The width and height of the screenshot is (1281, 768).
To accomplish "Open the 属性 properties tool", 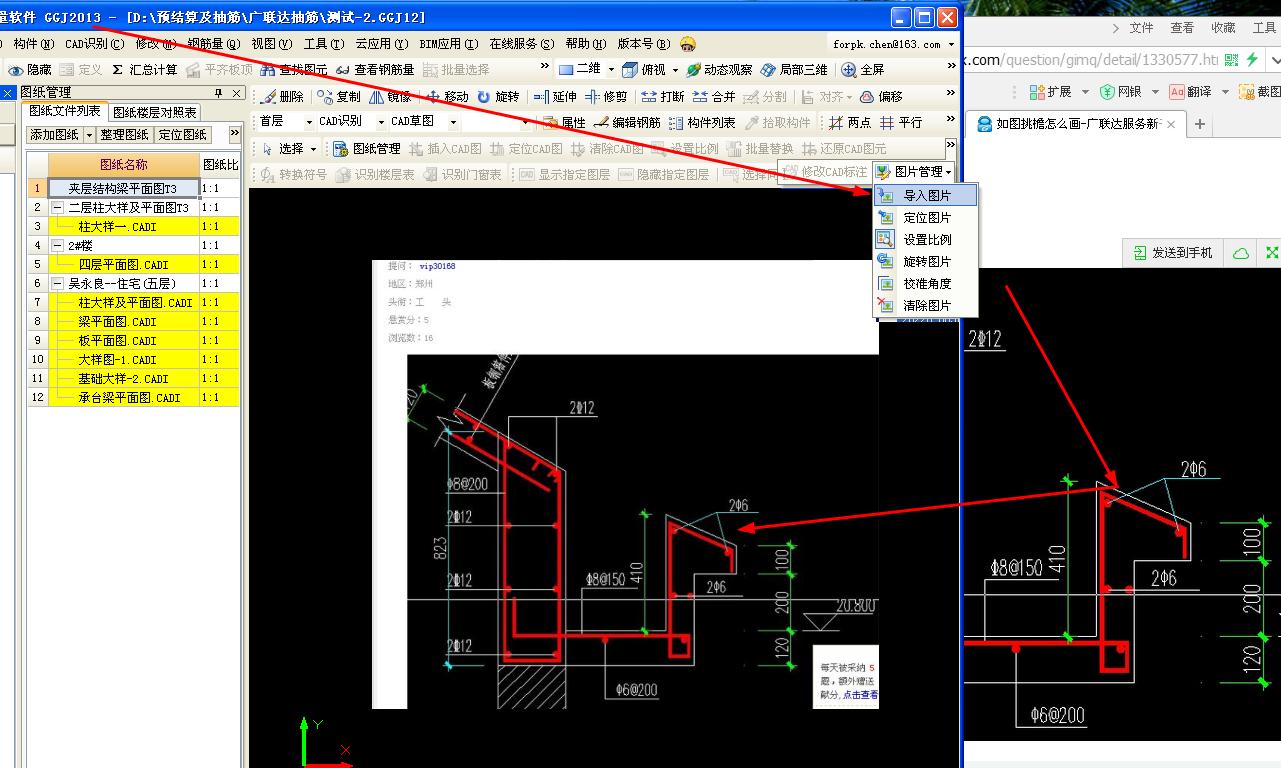I will pos(564,123).
